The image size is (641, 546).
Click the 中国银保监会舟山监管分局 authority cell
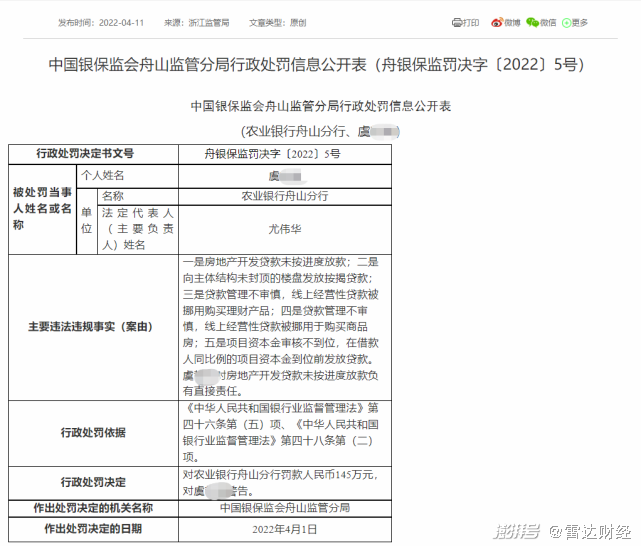coord(285,508)
